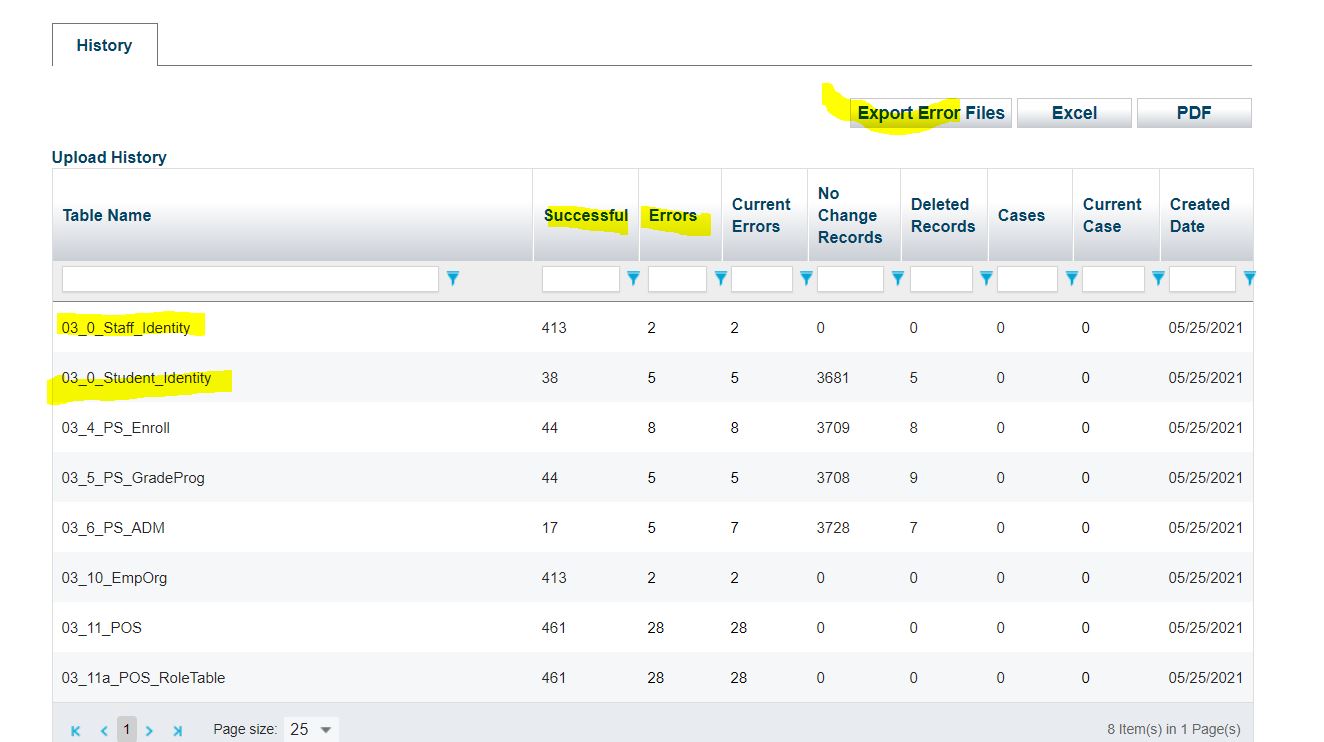Screen dimensions: 1324x742
Task: Select the 03_4_PS_Enroll table row
Action: (x=652, y=428)
